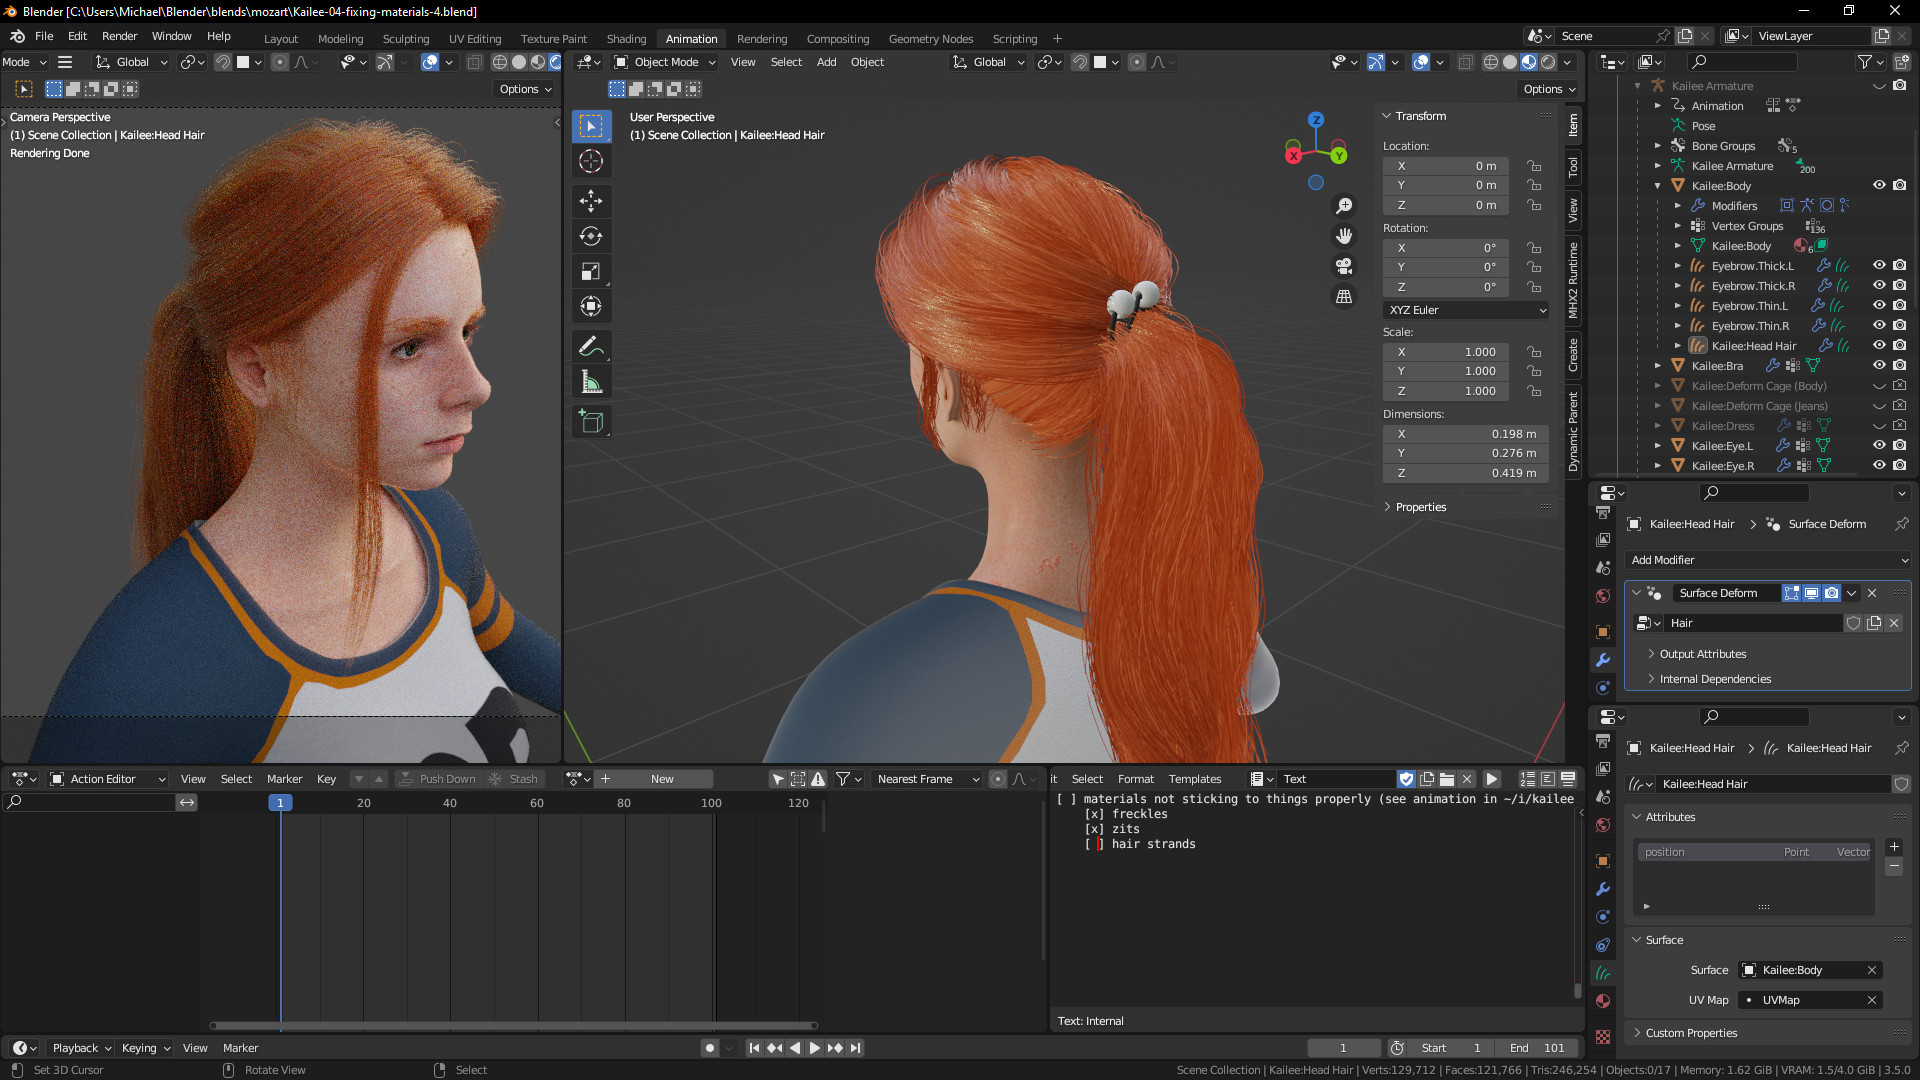Click the Stash button
1920x1080 pixels.
(514, 779)
